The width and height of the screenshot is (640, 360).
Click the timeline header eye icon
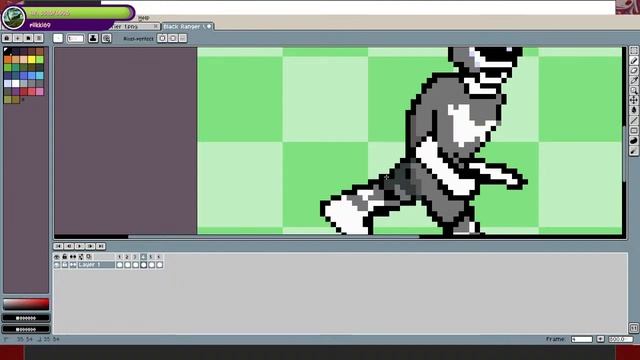57,257
